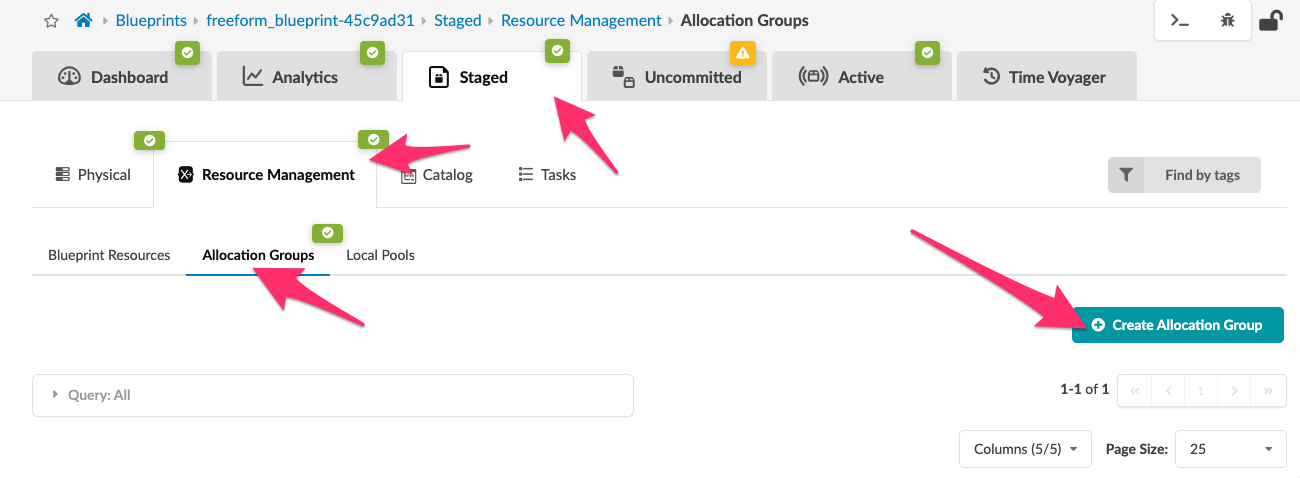The image size is (1300, 478).
Task: Click the Uncommitted warning badge
Action: [742, 52]
